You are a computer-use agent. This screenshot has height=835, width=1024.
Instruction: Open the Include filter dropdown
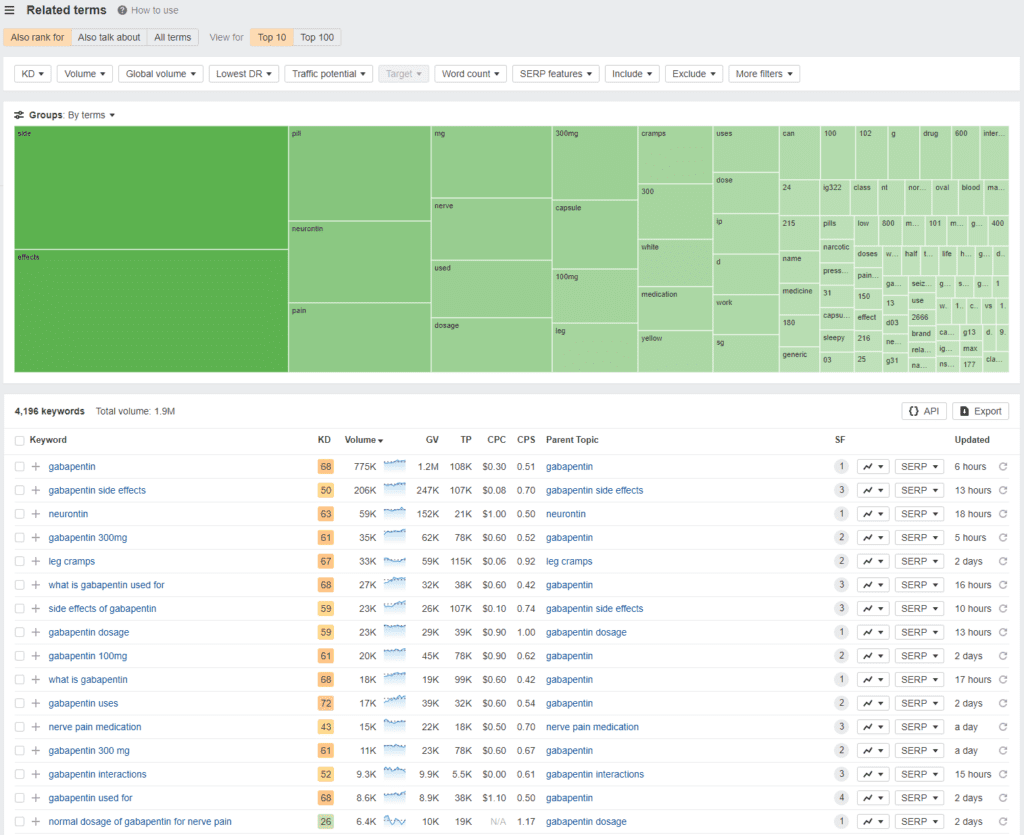coord(632,74)
